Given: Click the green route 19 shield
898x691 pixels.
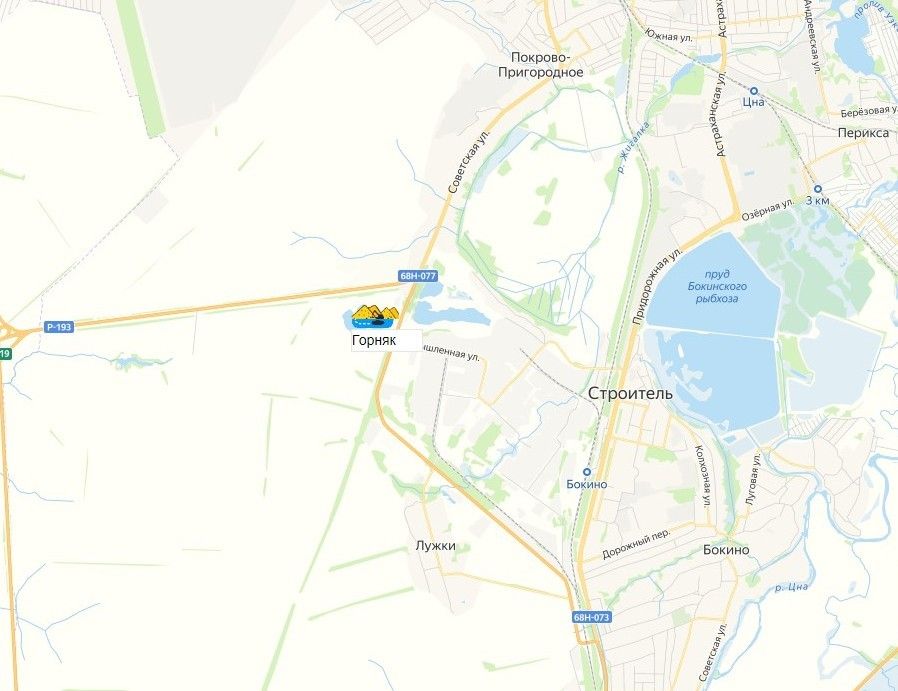Looking at the screenshot, I should pos(5,354).
